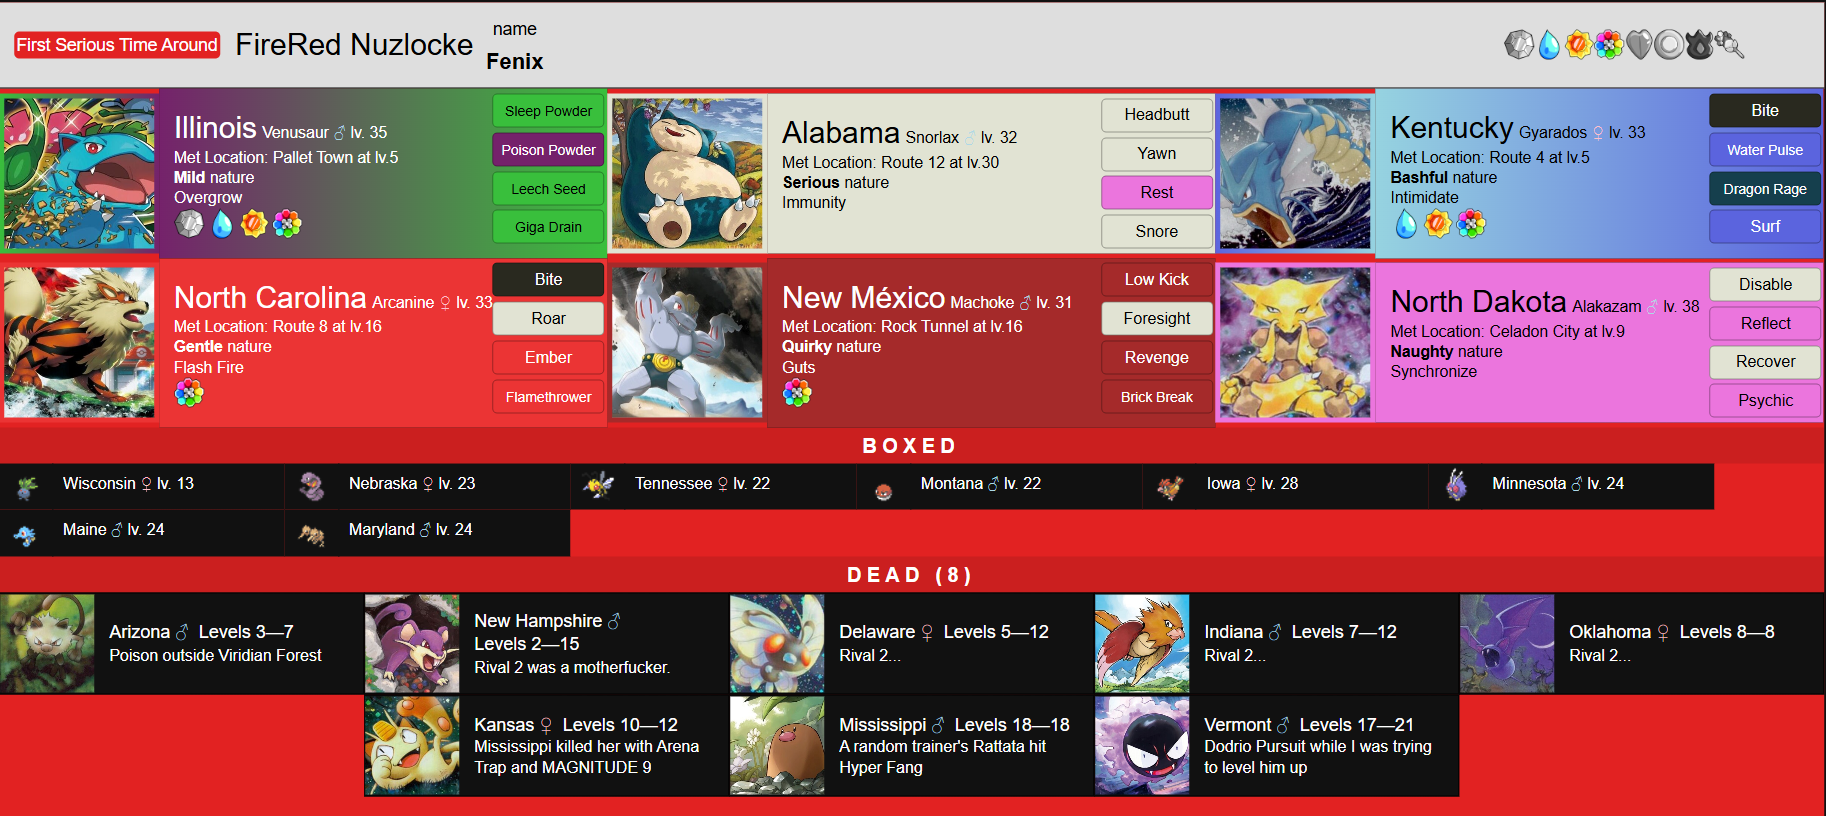Click the Roar move
This screenshot has height=816, width=1826.
[x=548, y=319]
